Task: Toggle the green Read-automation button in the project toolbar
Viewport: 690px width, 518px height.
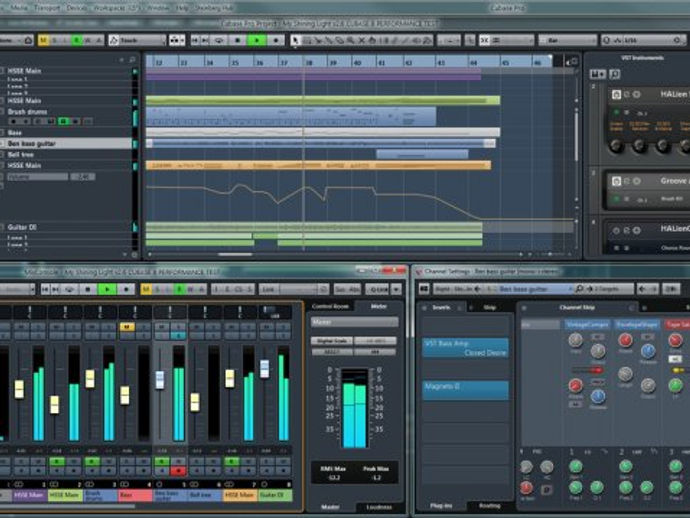Action: click(77, 40)
